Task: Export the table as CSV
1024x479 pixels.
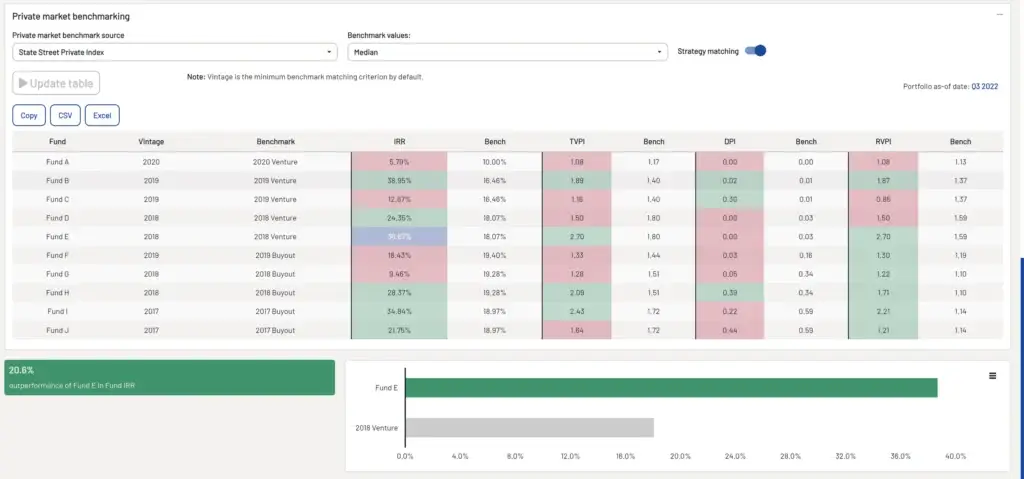Action: [65, 115]
